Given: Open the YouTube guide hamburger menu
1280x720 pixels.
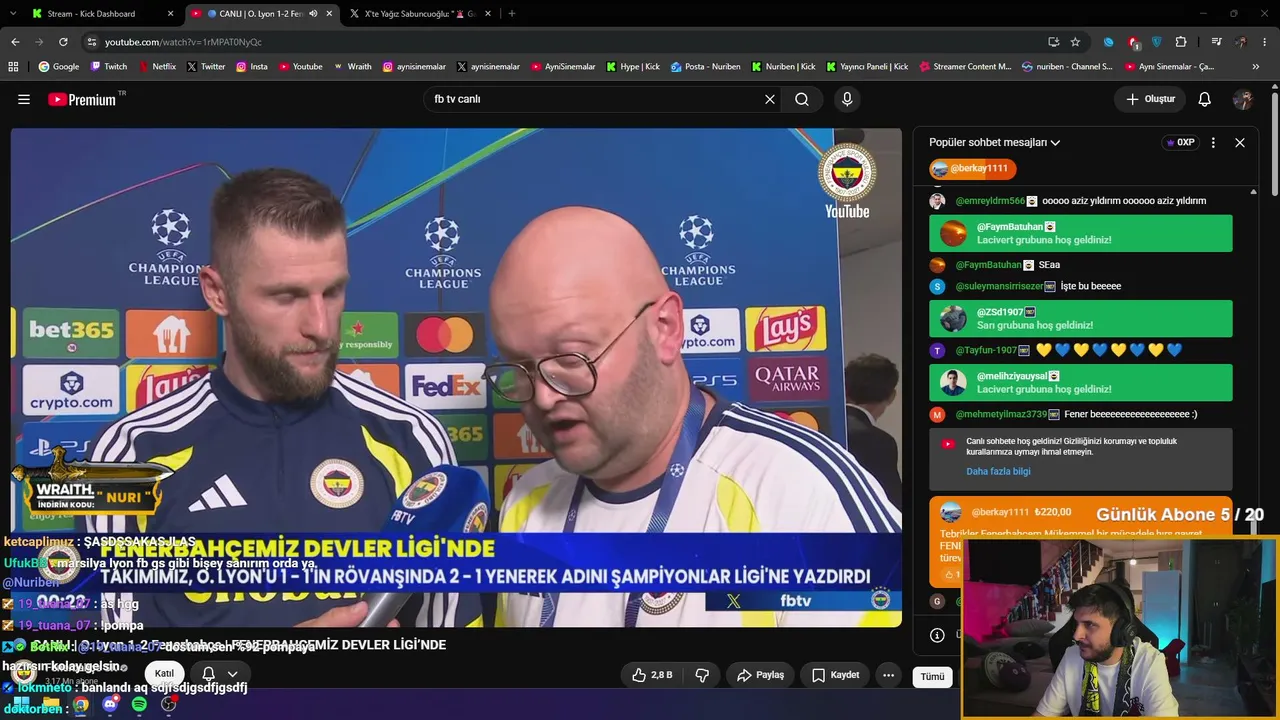Looking at the screenshot, I should [24, 99].
